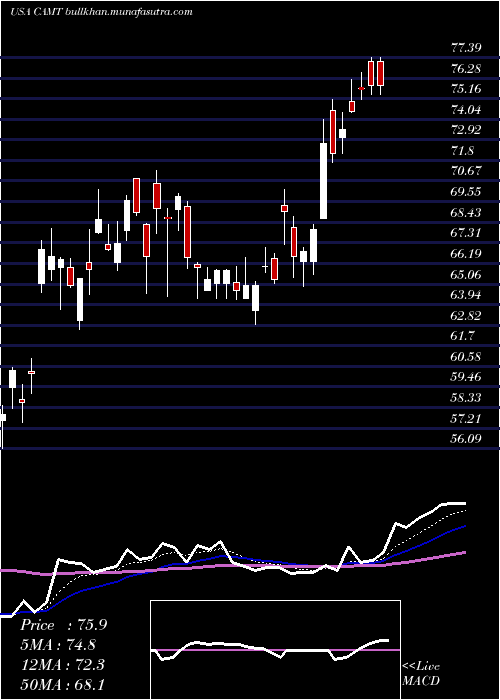Viewport: 500px width, 700px height.
Task: Click the 57.21 price axis label
Action: (466, 418)
